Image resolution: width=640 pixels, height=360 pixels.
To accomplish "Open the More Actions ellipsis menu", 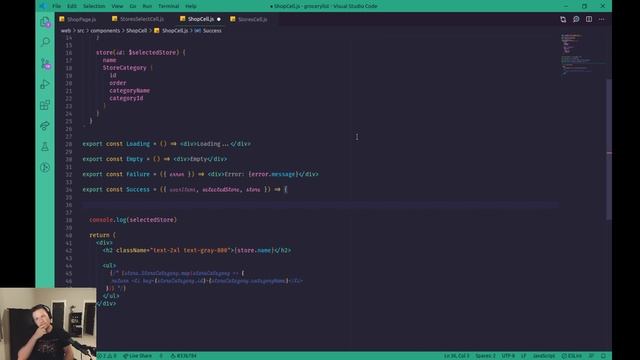I will (x=602, y=19).
